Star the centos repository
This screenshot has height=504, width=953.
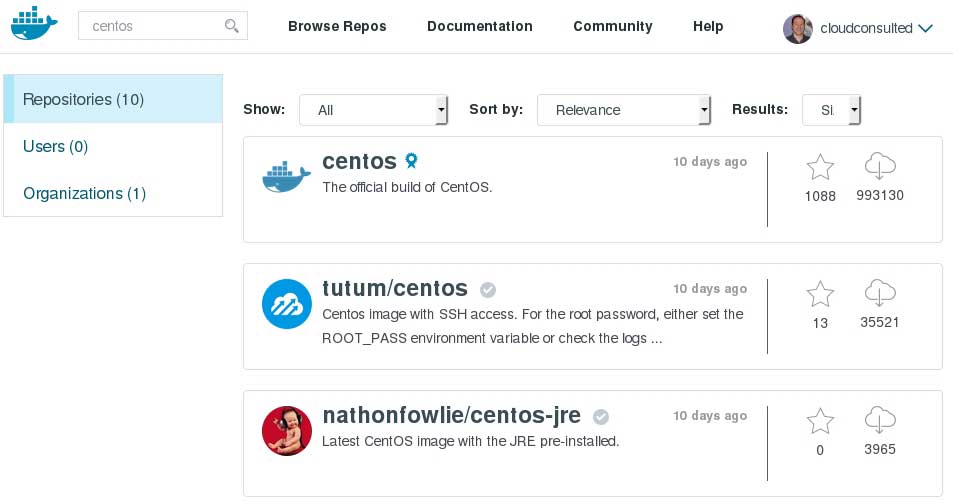point(820,168)
